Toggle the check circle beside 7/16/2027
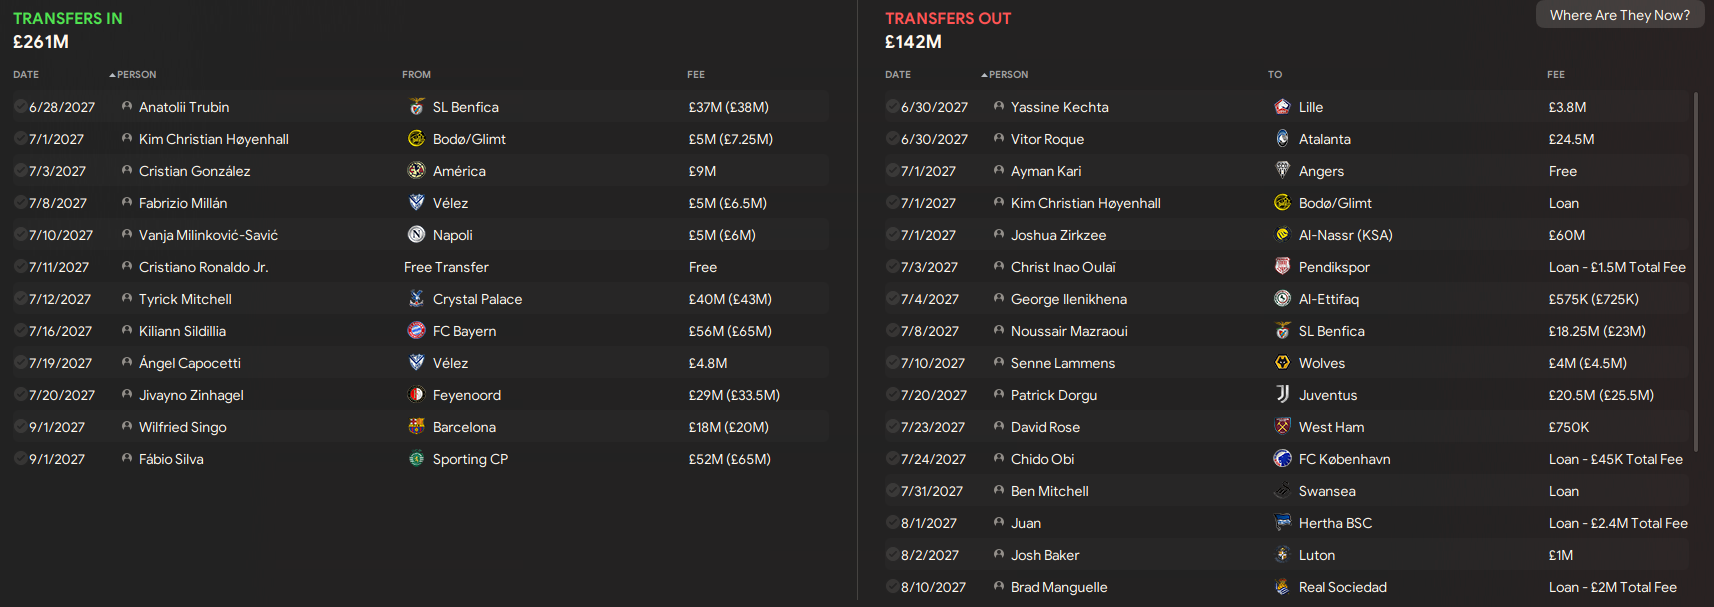The width and height of the screenshot is (1714, 607). click(20, 331)
